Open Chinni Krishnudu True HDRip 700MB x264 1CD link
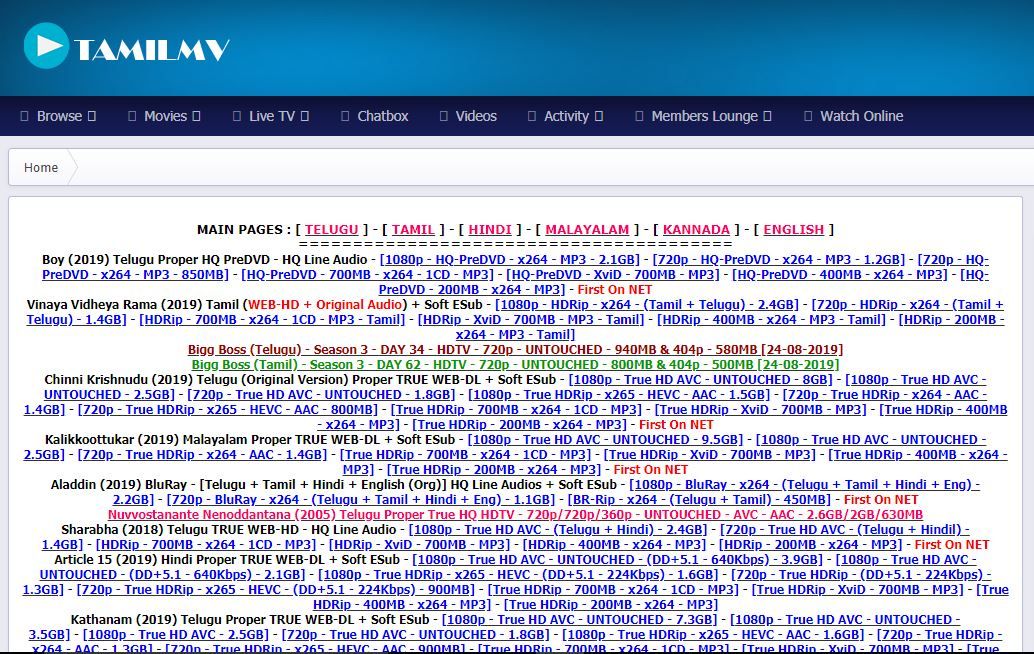 [x=516, y=410]
